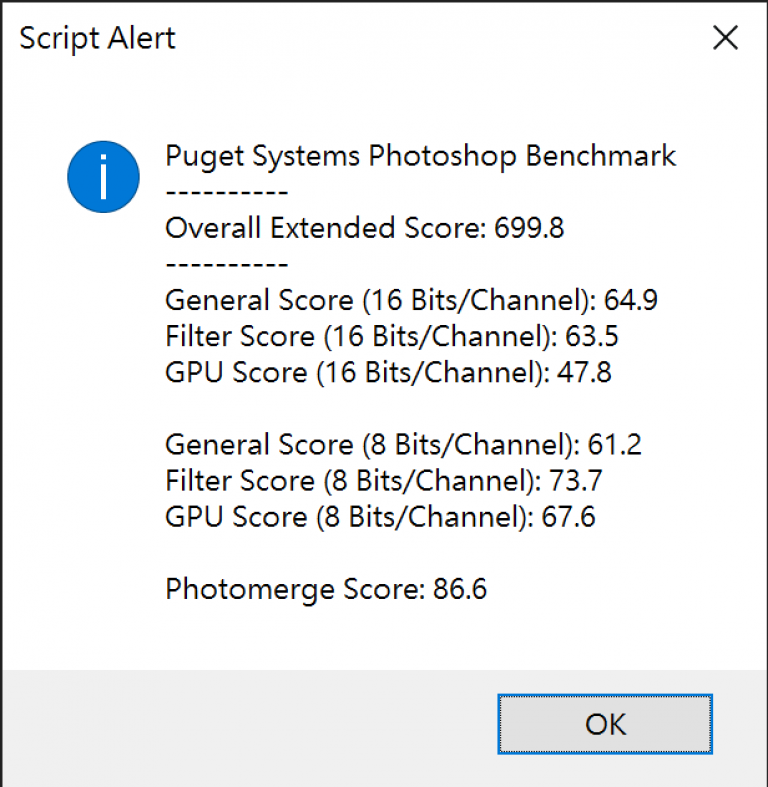Click the GPU Score 16 Bits/Channel line

(388, 372)
